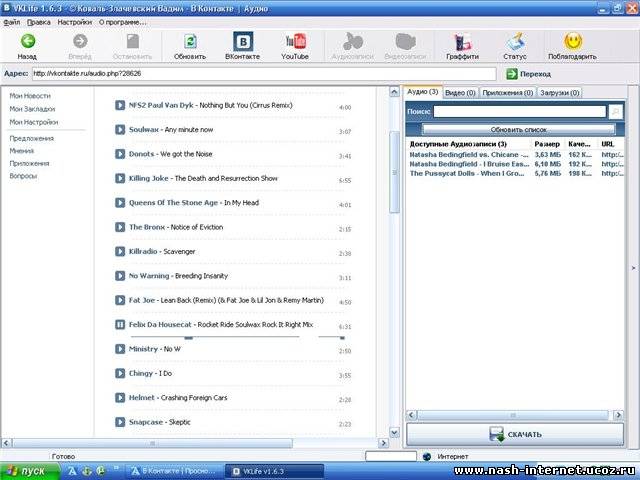Open Мои Закладки link
640x480 pixels.
pos(32,109)
